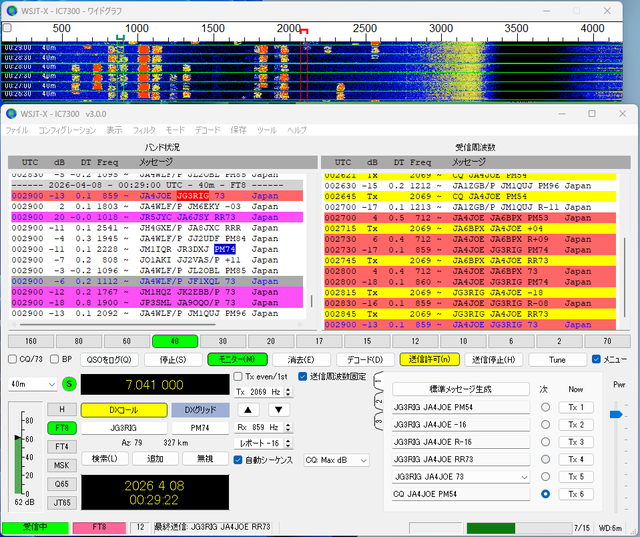This screenshot has height=537, width=640.
Task: Enable the BP checkbox
Action: [x=54, y=359]
